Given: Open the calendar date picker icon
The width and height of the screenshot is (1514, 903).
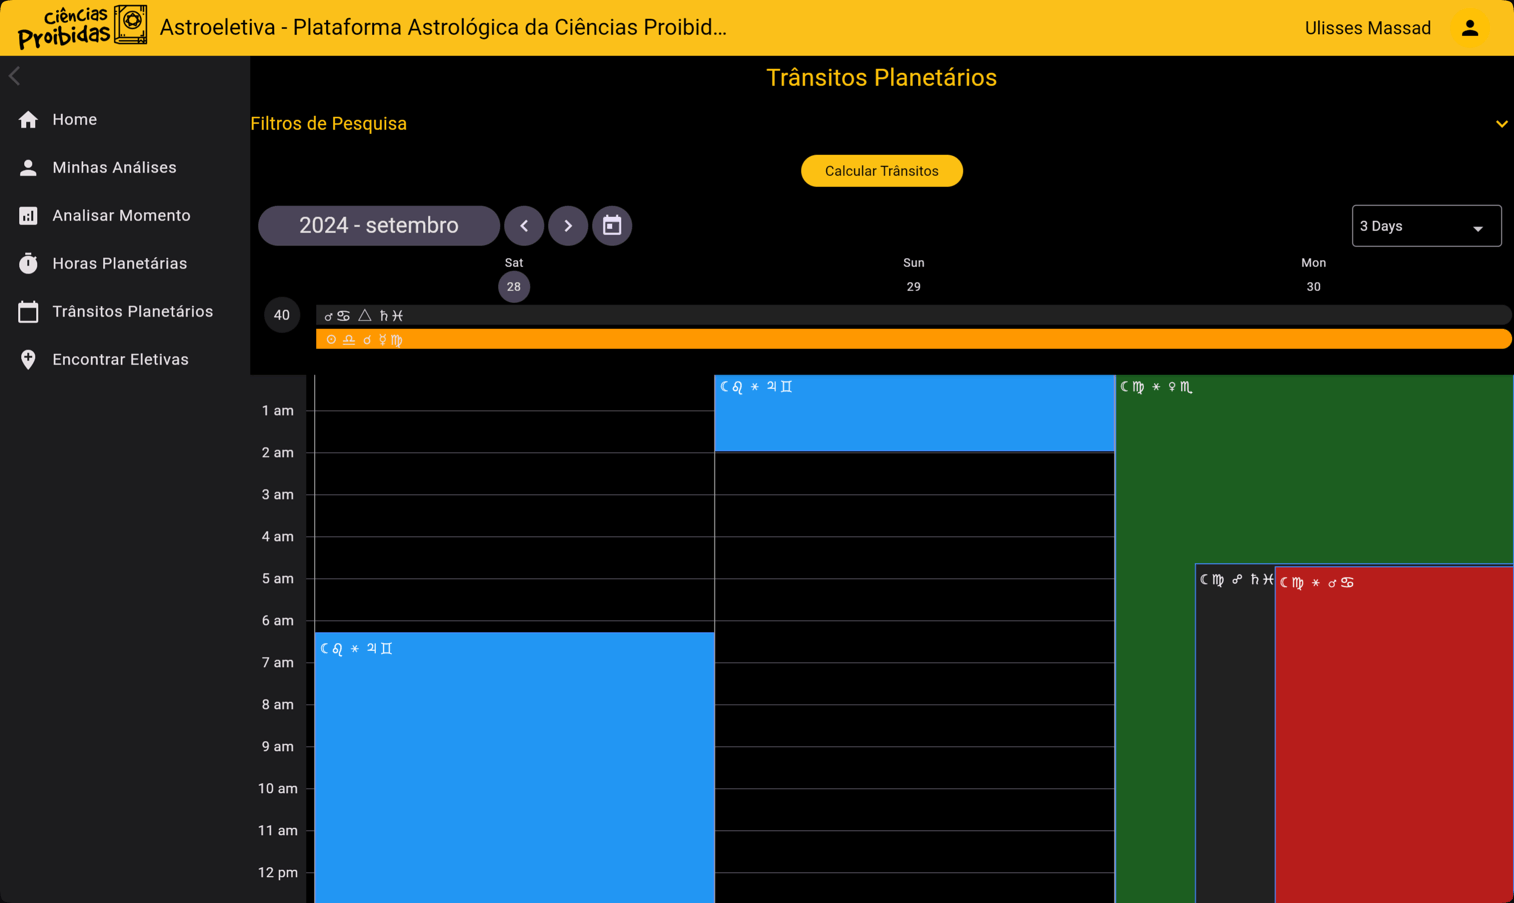Looking at the screenshot, I should pyautogui.click(x=612, y=226).
